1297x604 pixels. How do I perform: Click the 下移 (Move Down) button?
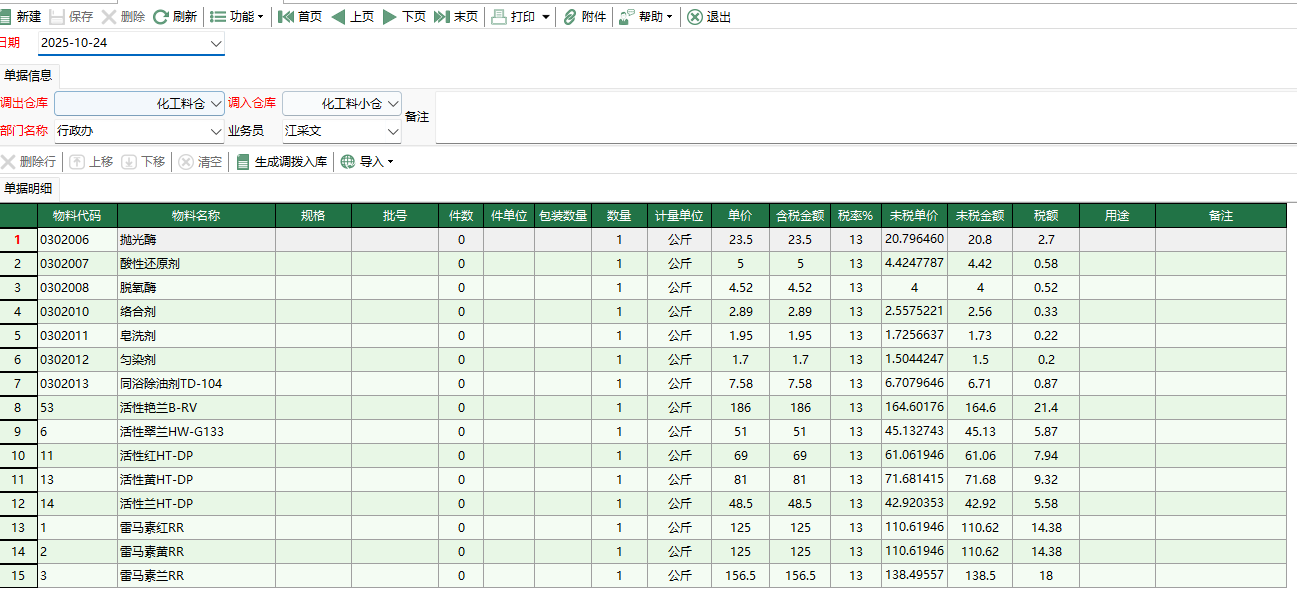144,161
